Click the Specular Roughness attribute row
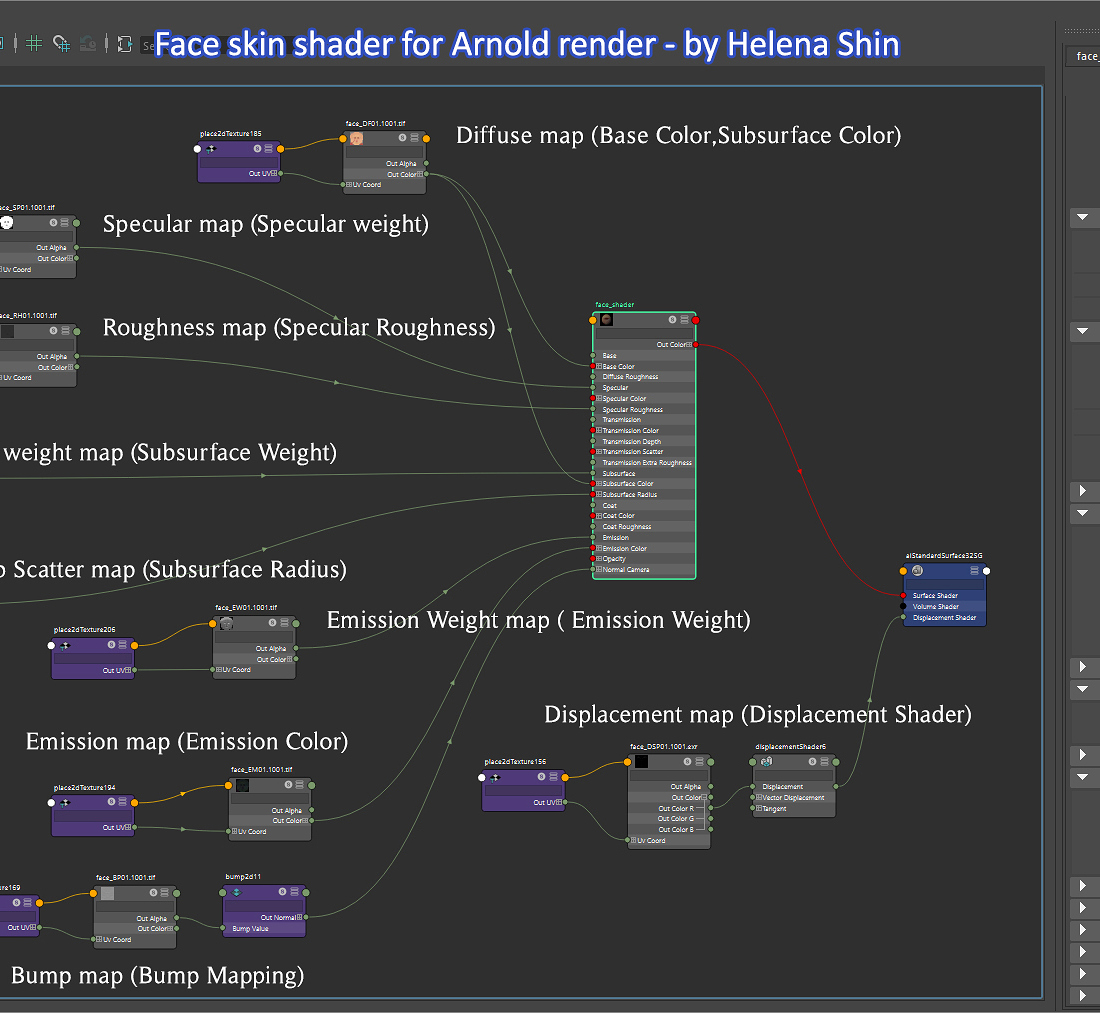Image resolution: width=1100 pixels, height=1013 pixels. pos(644,410)
